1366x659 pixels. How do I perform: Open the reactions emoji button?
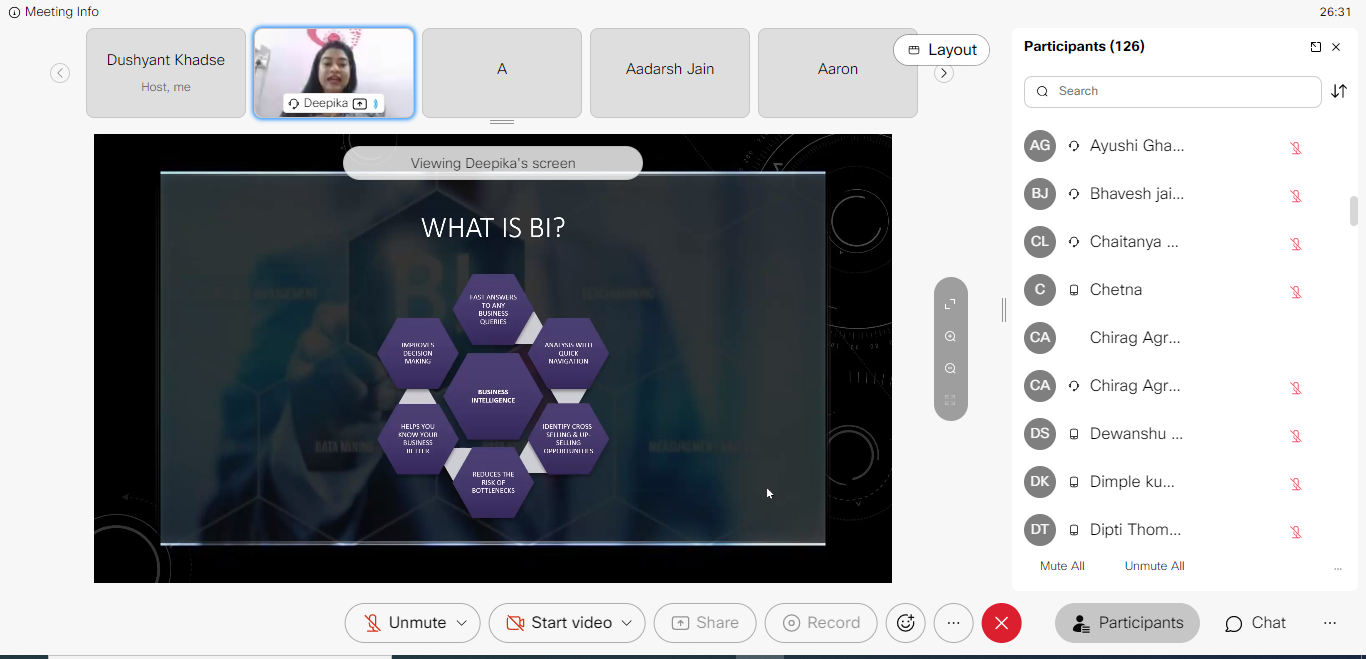click(x=906, y=623)
